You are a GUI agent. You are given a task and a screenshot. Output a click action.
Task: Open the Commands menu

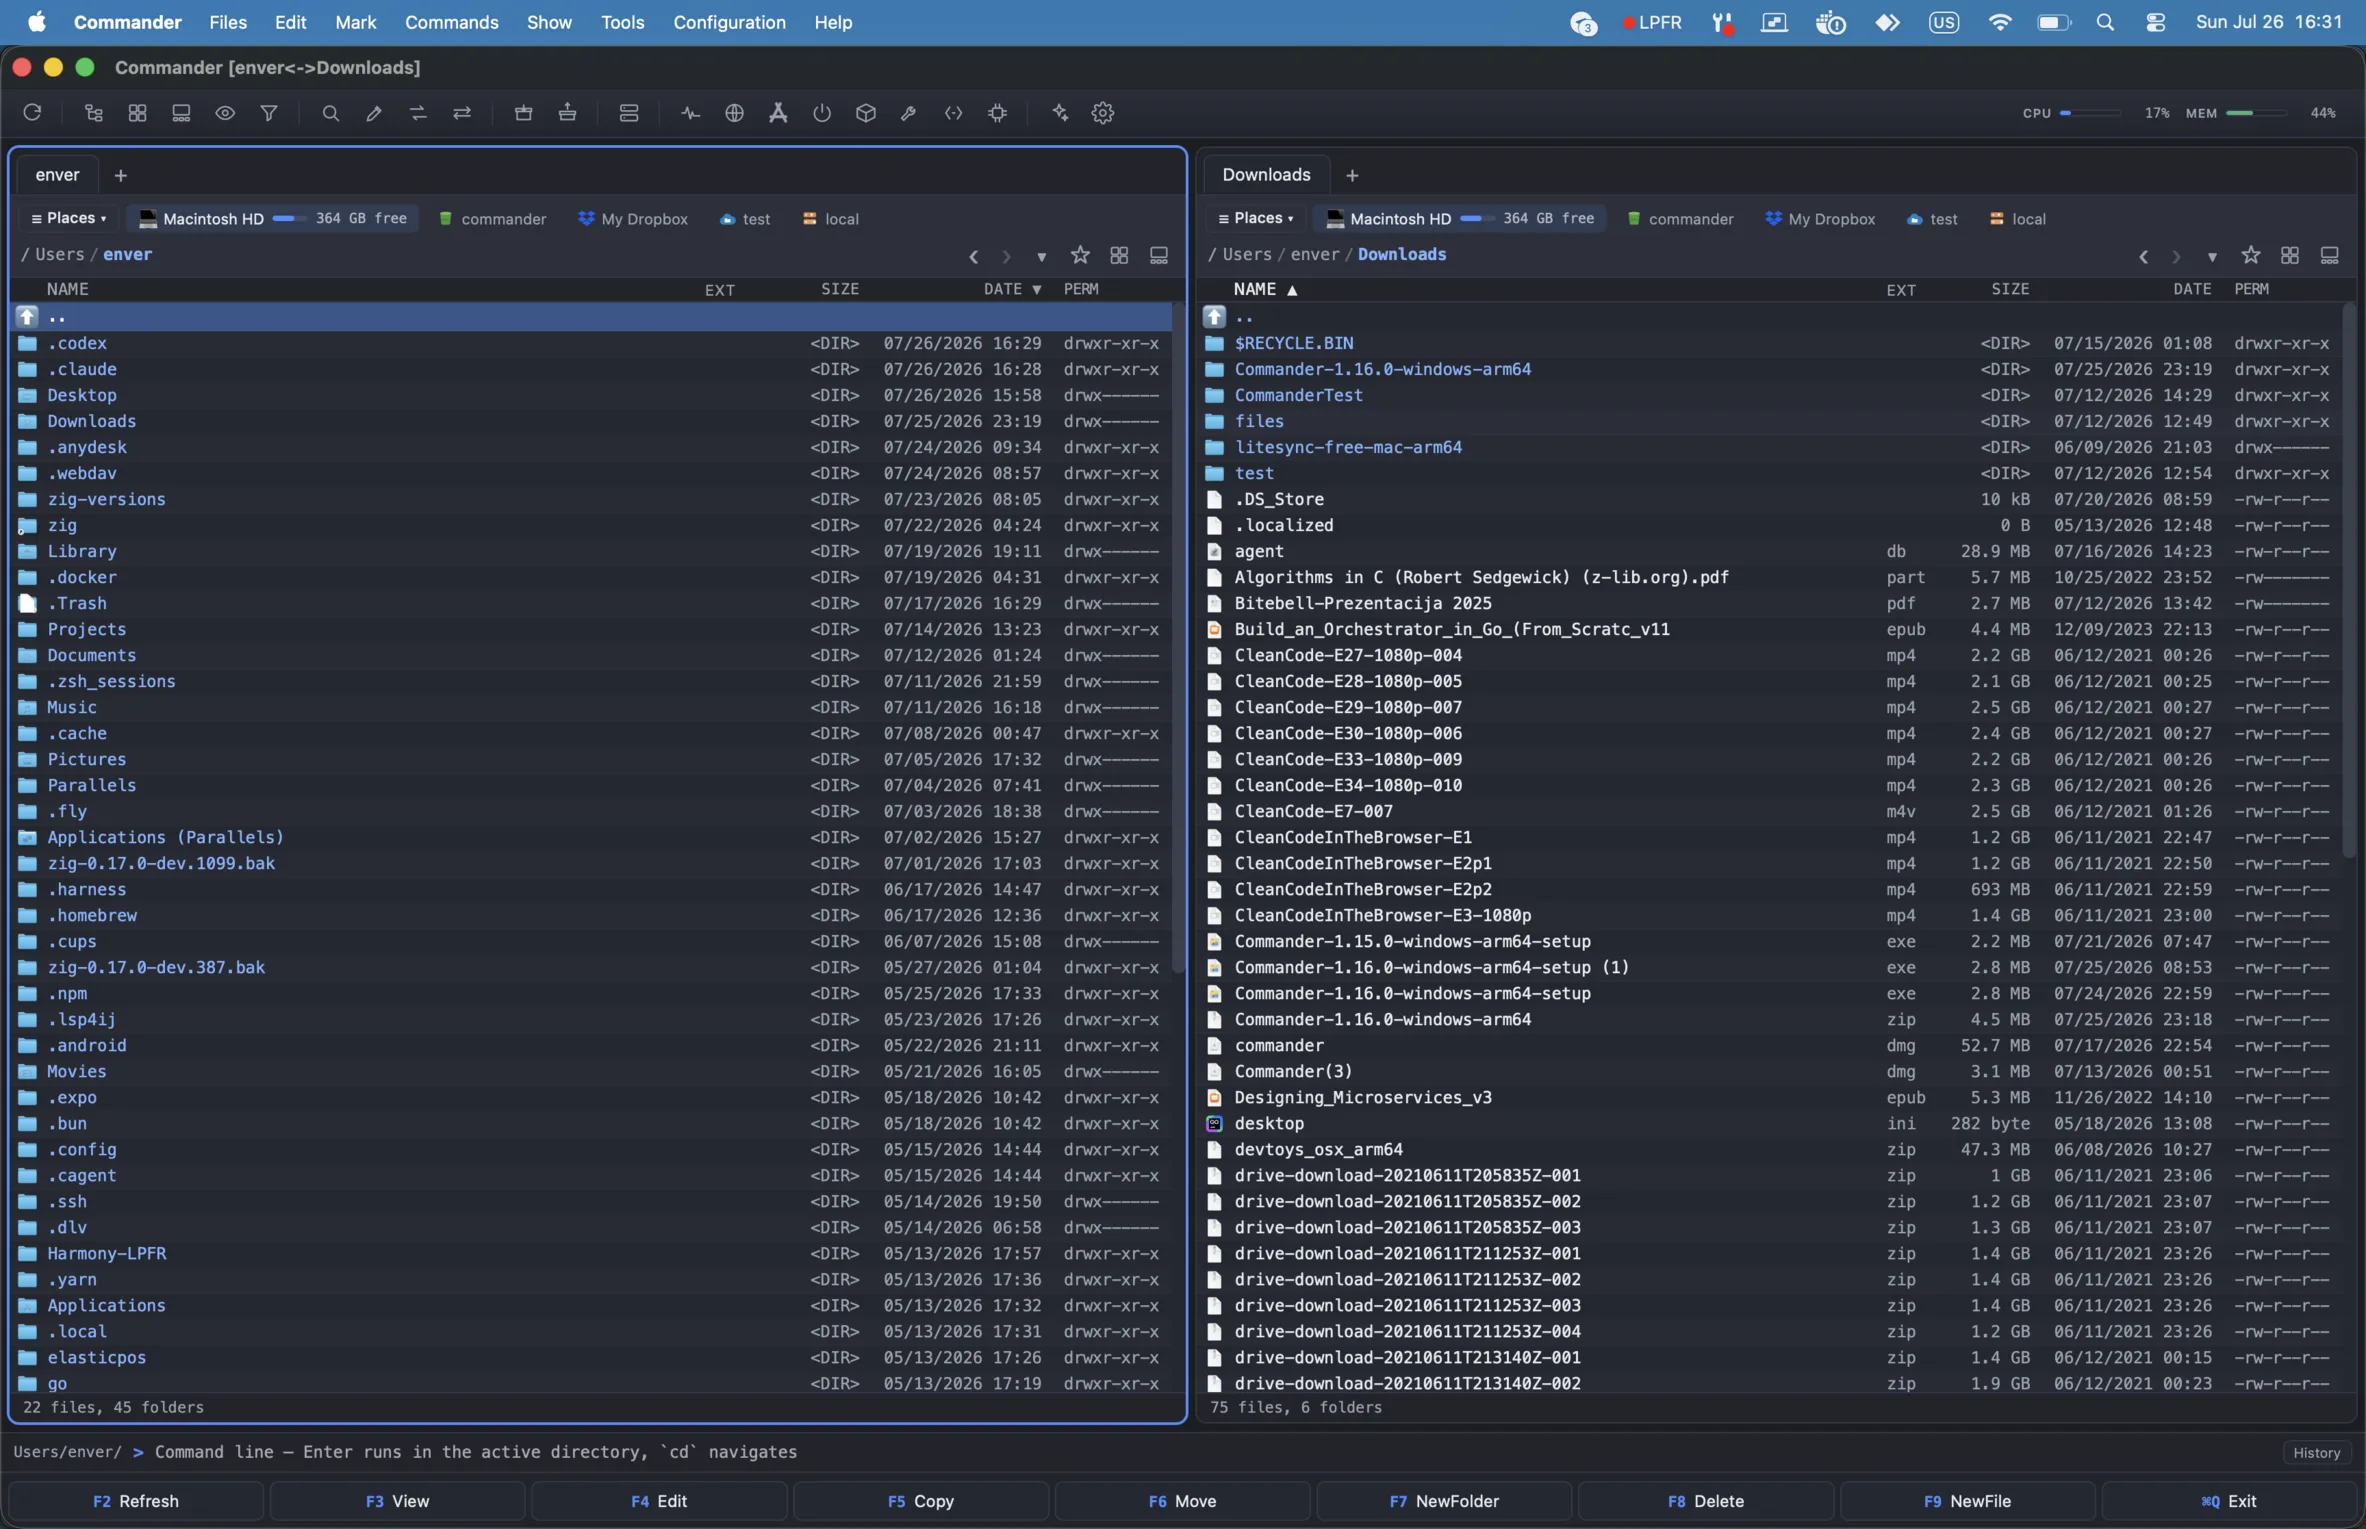[451, 22]
